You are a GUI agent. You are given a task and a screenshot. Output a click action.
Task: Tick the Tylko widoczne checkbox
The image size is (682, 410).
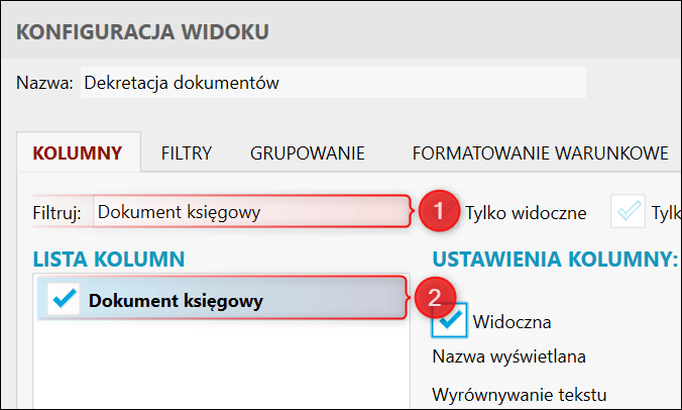pyautogui.click(x=449, y=211)
